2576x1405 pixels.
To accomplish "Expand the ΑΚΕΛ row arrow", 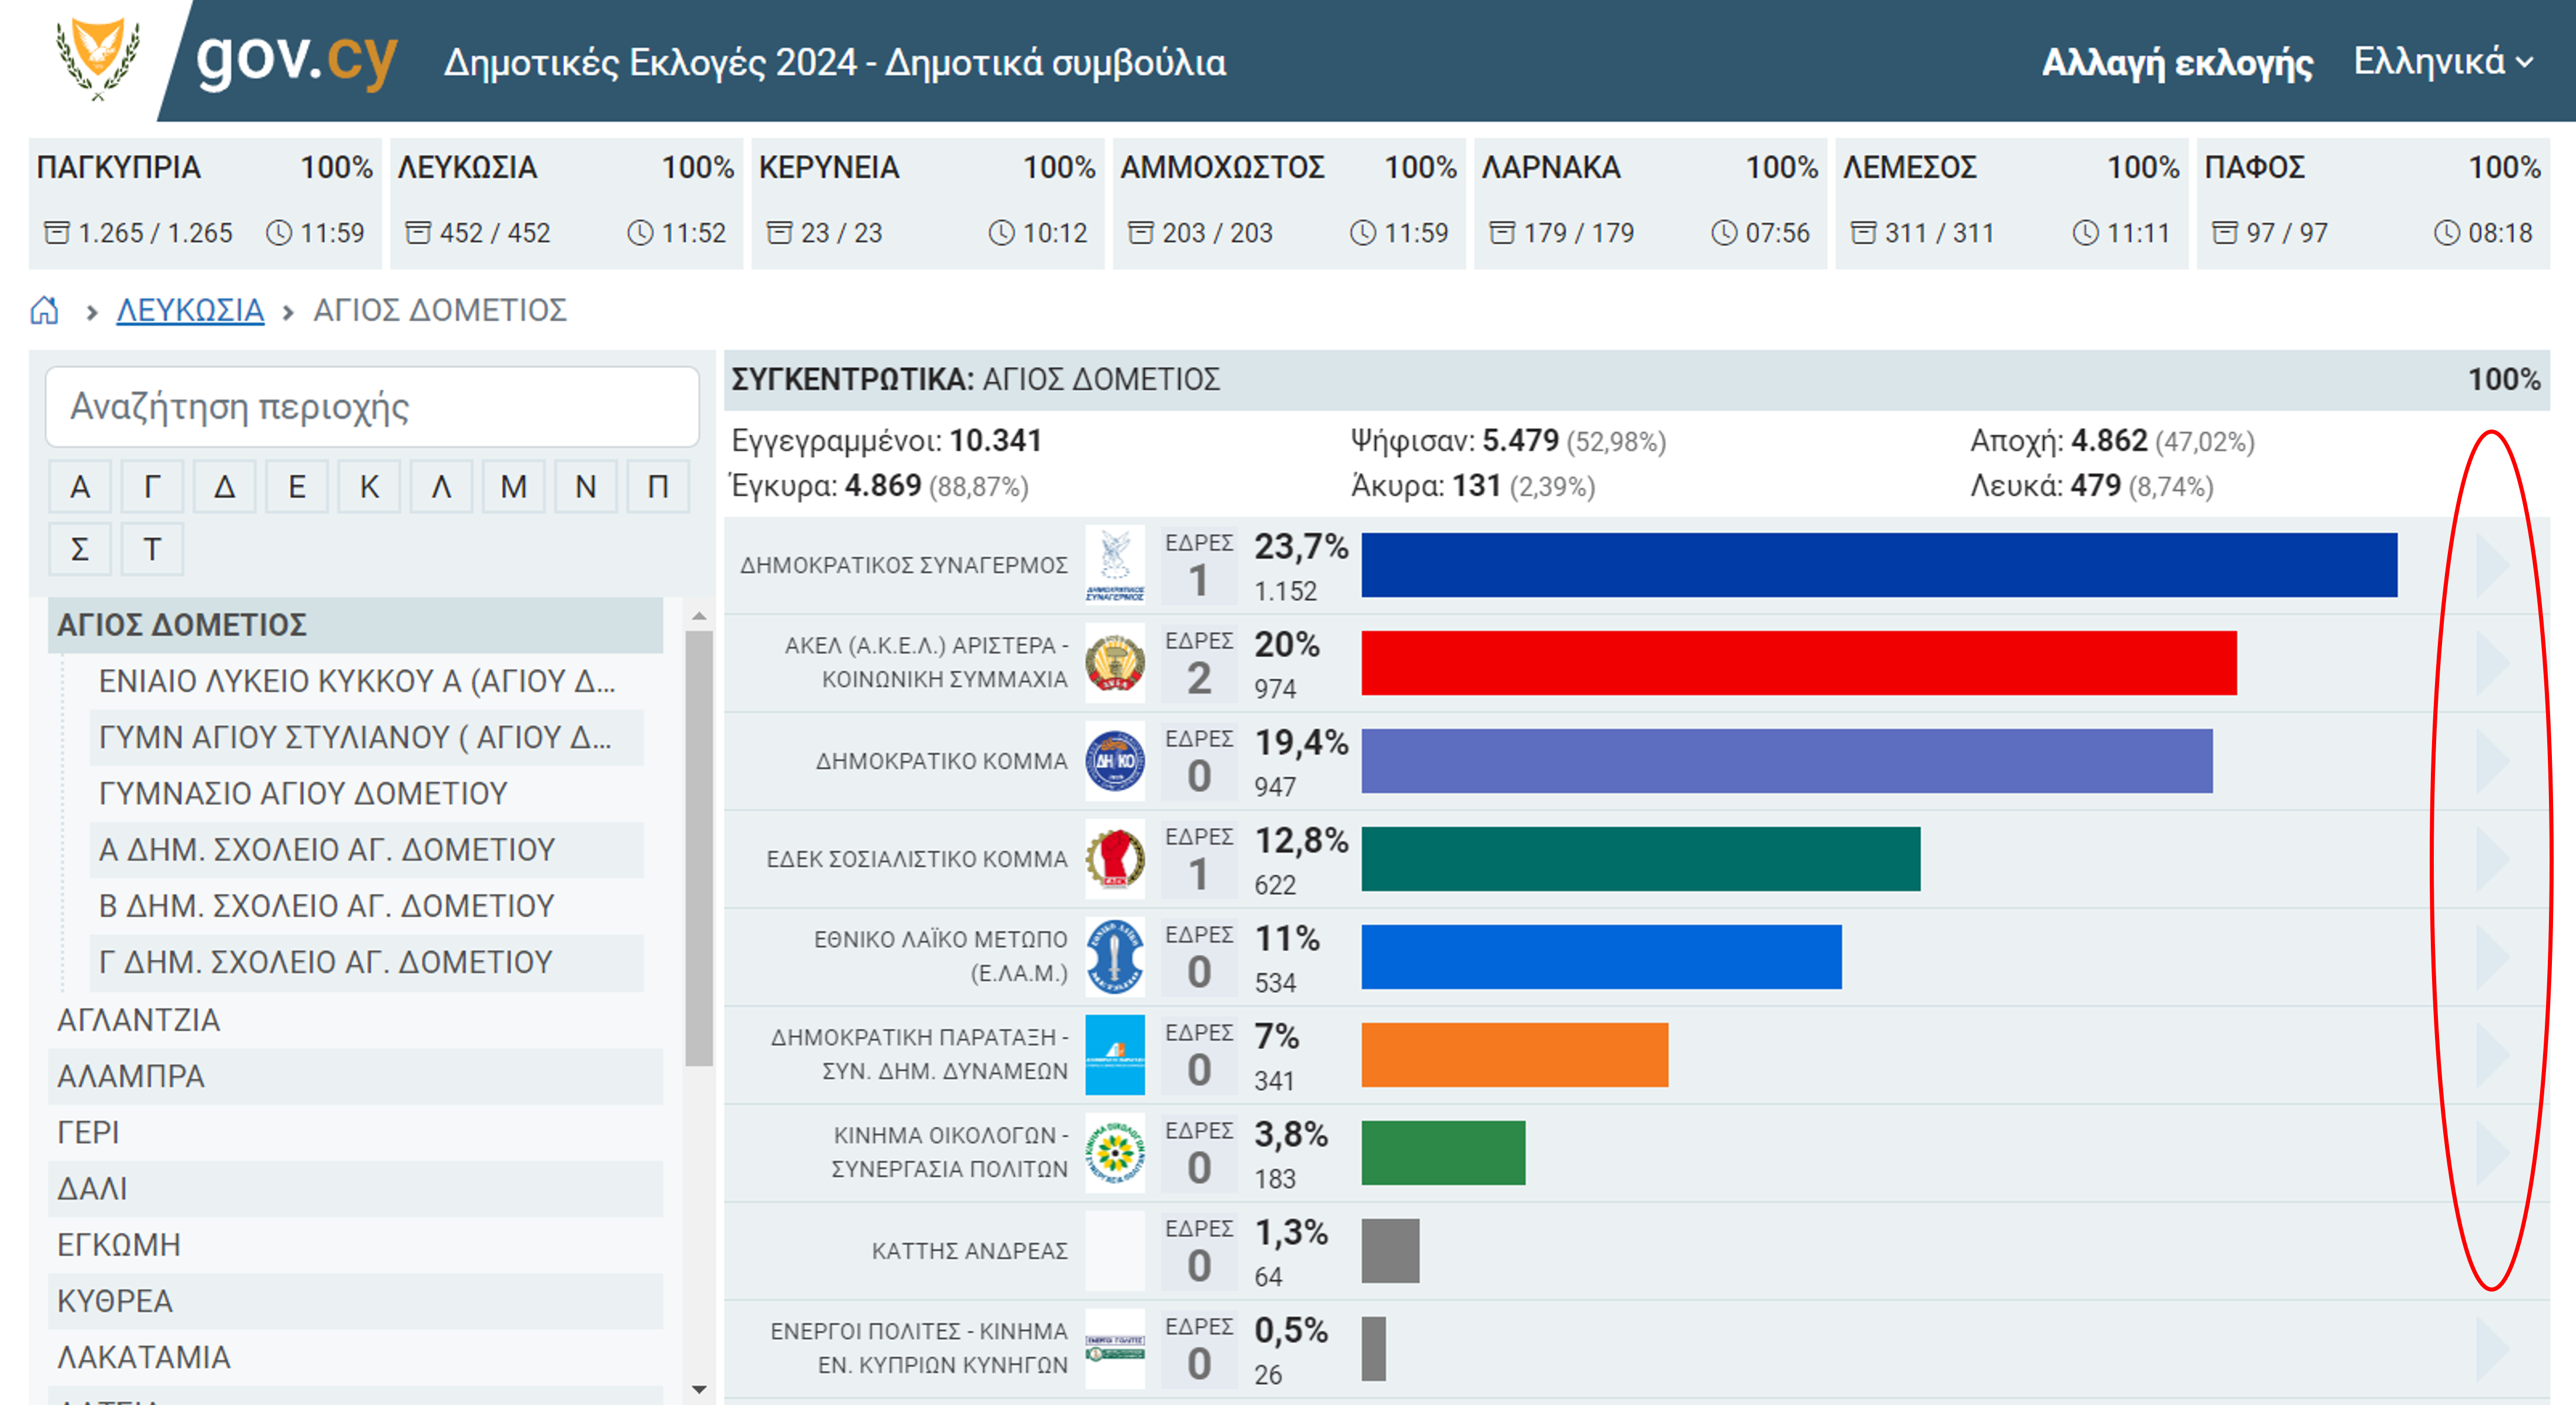I will coord(2492,663).
